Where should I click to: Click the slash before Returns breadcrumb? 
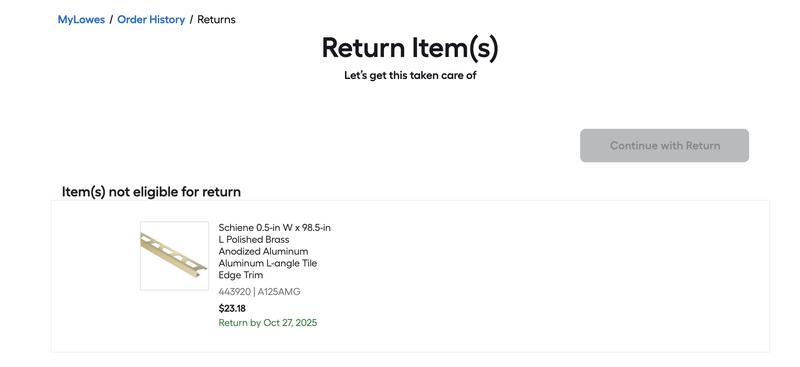coord(191,19)
